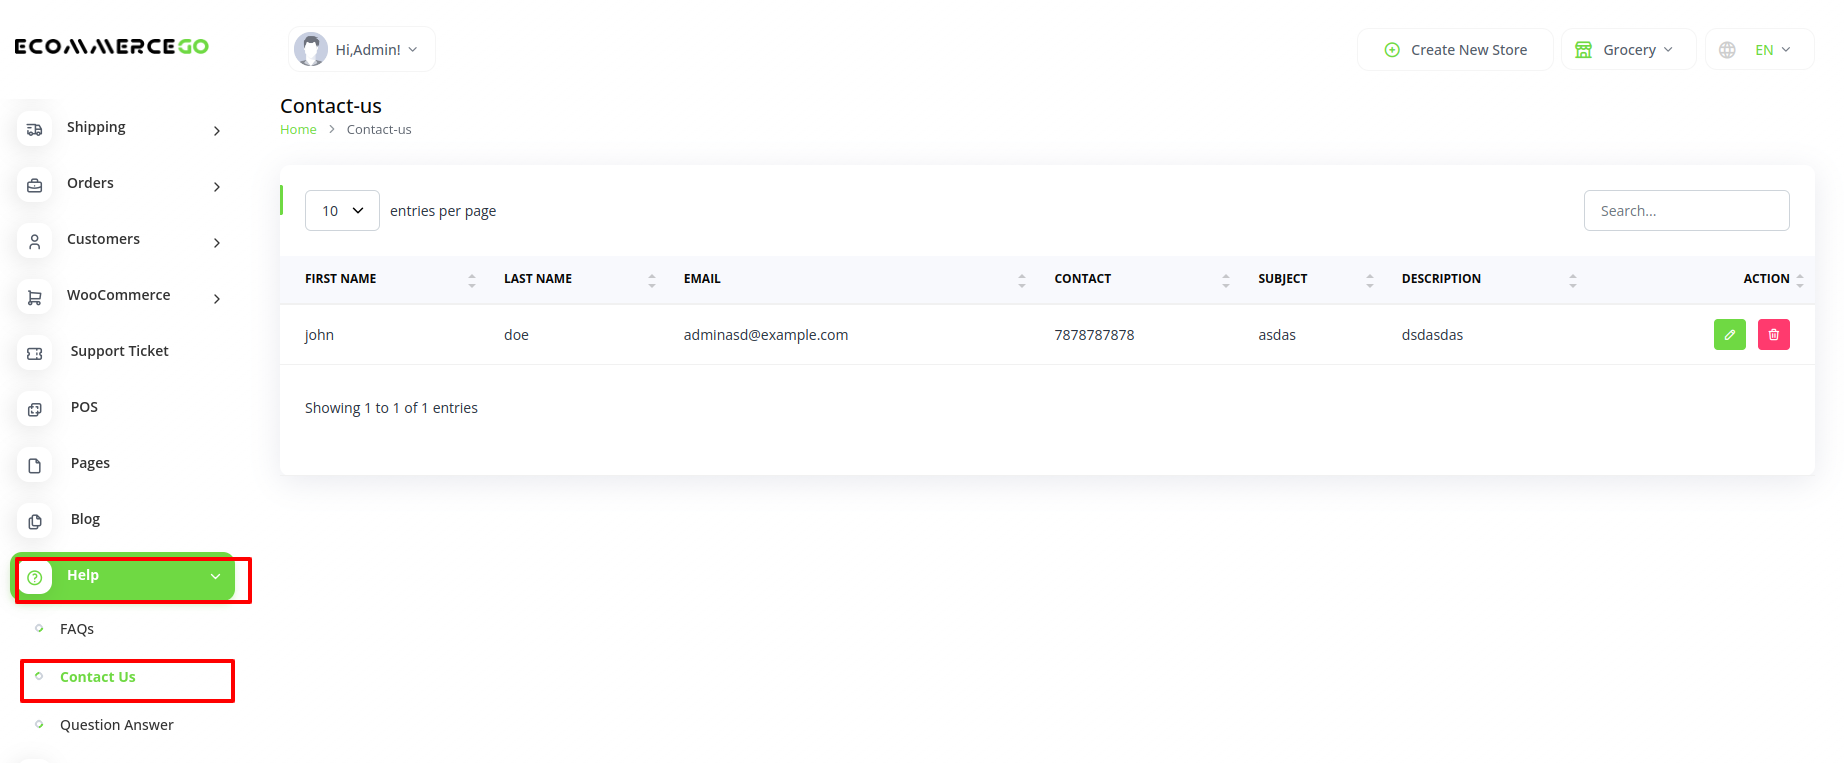
Task: Open the Question Answer submenu item
Action: pos(117,725)
